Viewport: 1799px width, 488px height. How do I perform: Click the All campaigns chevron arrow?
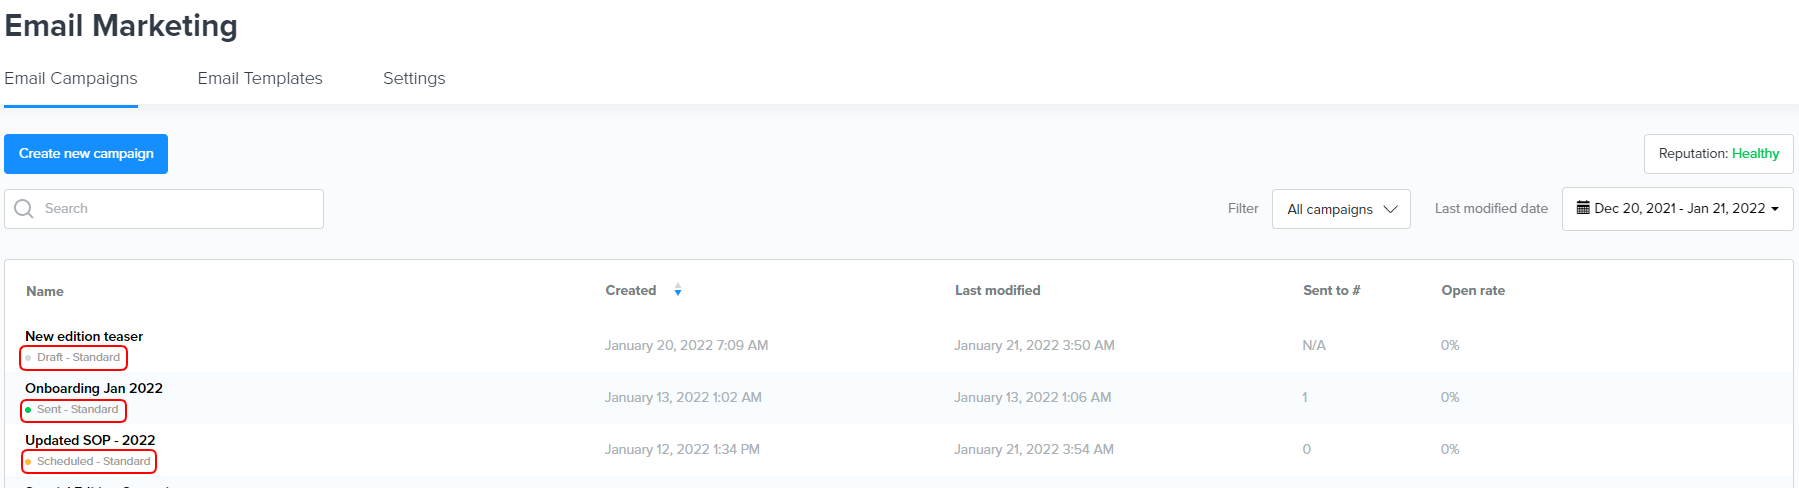(x=1390, y=209)
